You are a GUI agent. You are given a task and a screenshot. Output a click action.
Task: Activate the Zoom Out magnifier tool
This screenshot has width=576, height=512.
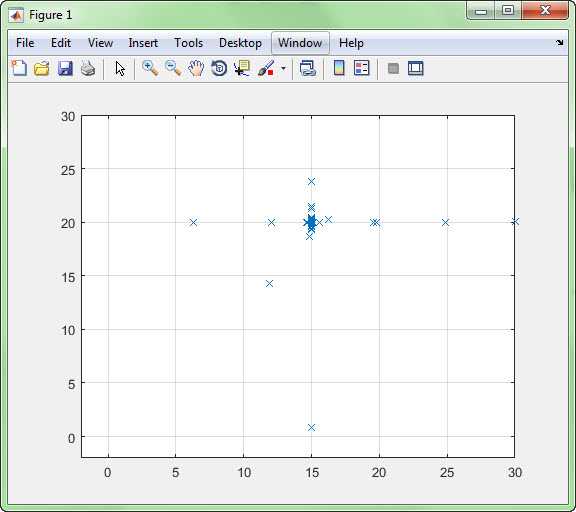[x=173, y=68]
